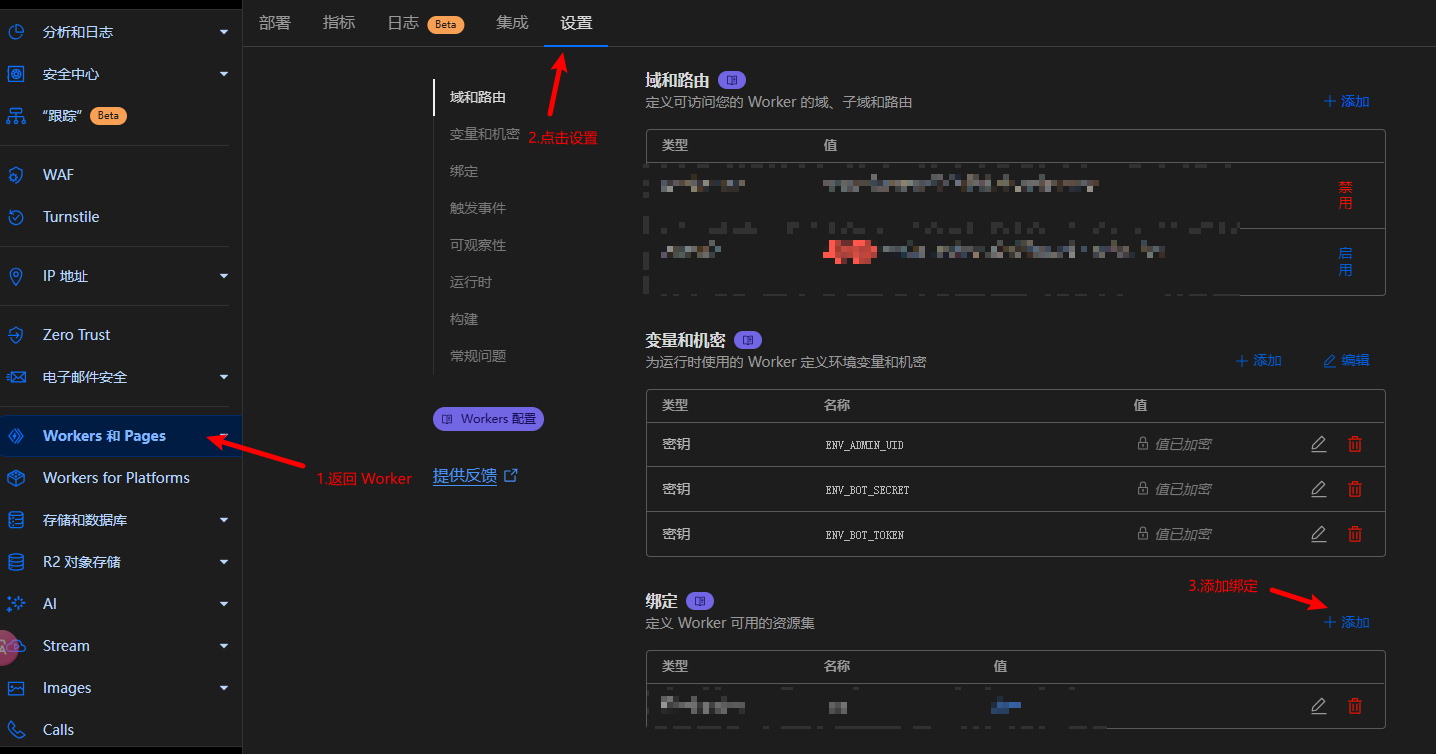Delete the ENV_BOT_SECRET variable
The width and height of the screenshot is (1436, 754).
click(1355, 489)
